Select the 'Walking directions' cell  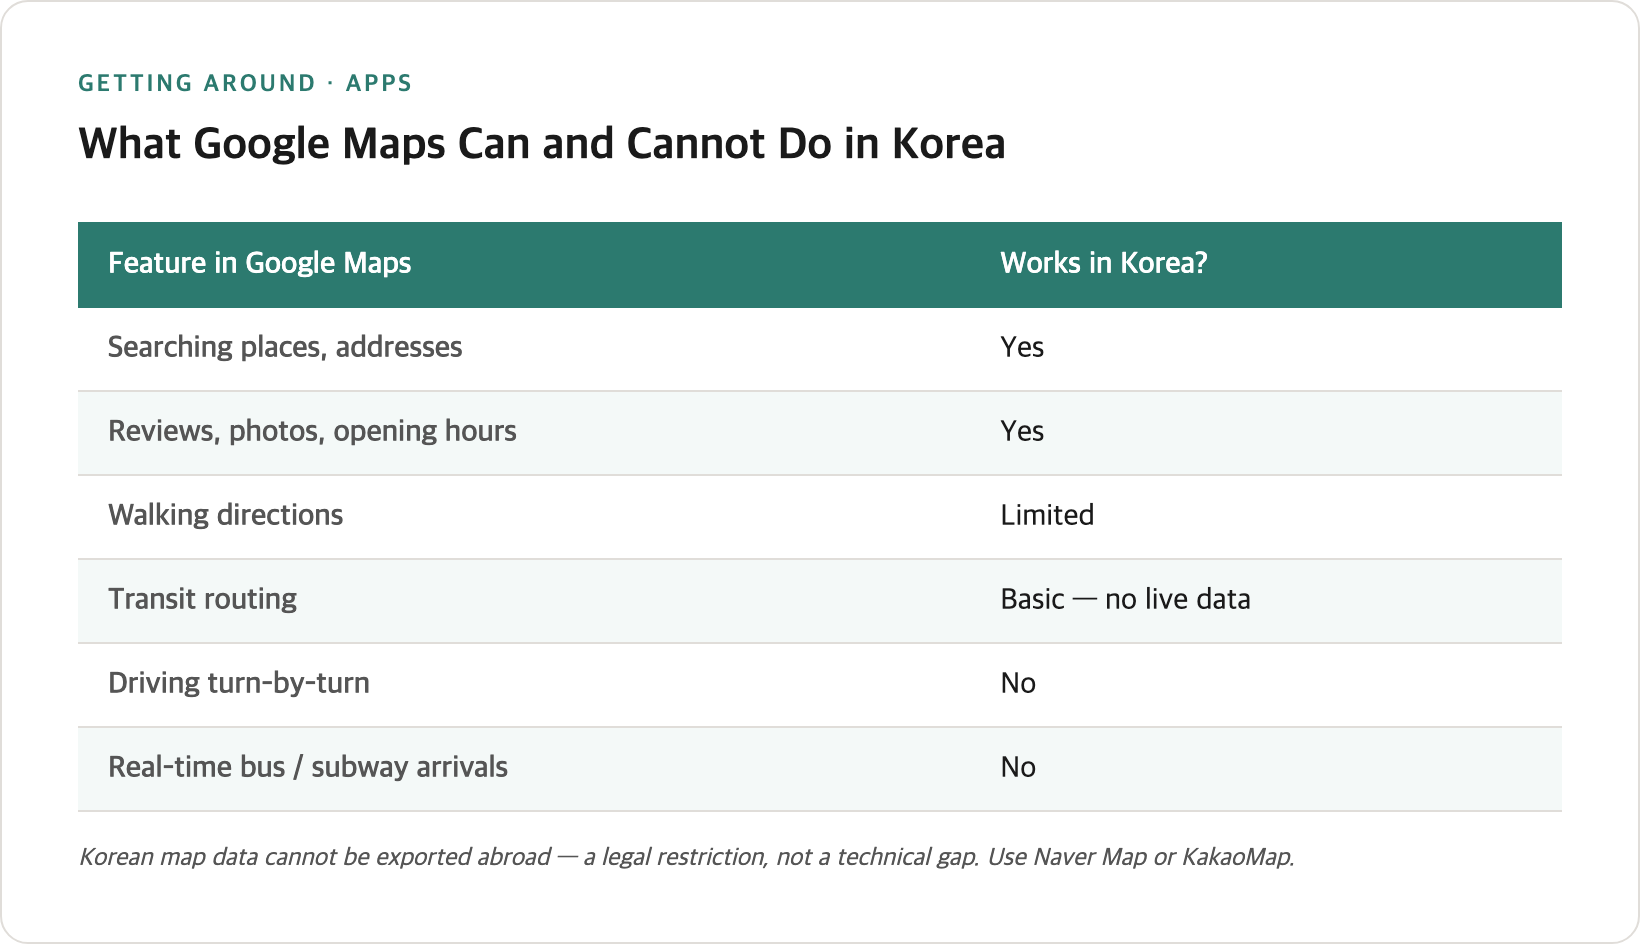click(225, 515)
